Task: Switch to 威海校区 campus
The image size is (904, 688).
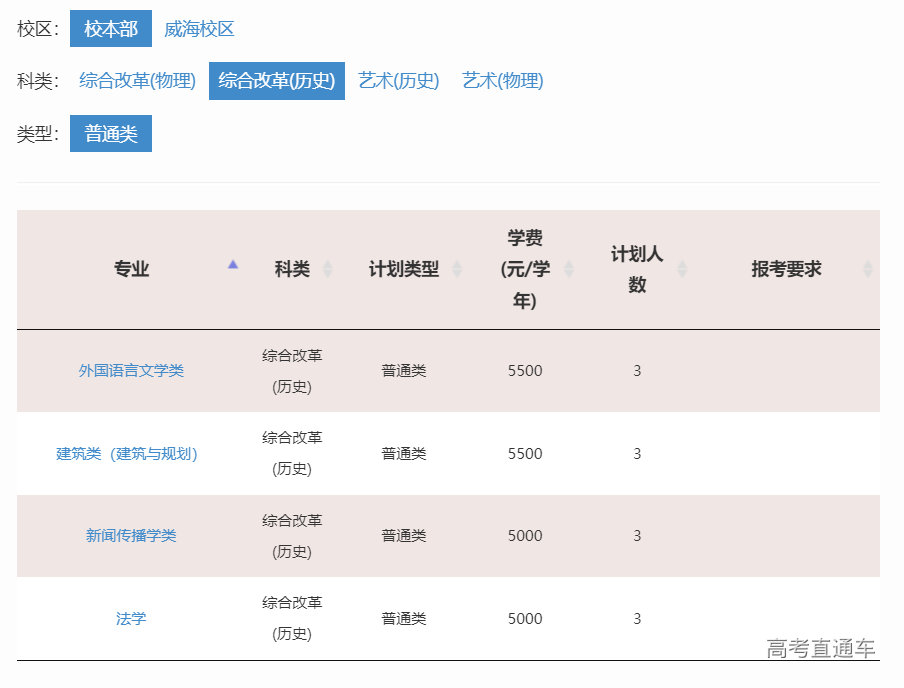Action: point(199,29)
